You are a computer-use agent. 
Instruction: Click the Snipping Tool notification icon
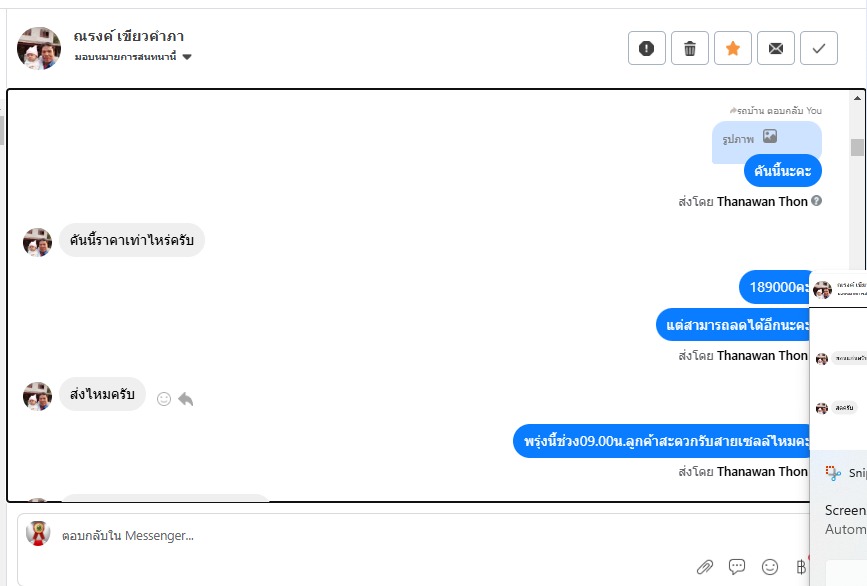pos(833,473)
